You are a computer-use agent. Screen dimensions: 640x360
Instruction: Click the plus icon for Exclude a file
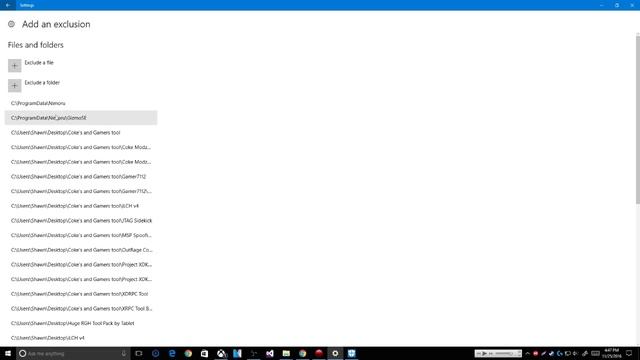pos(14,65)
